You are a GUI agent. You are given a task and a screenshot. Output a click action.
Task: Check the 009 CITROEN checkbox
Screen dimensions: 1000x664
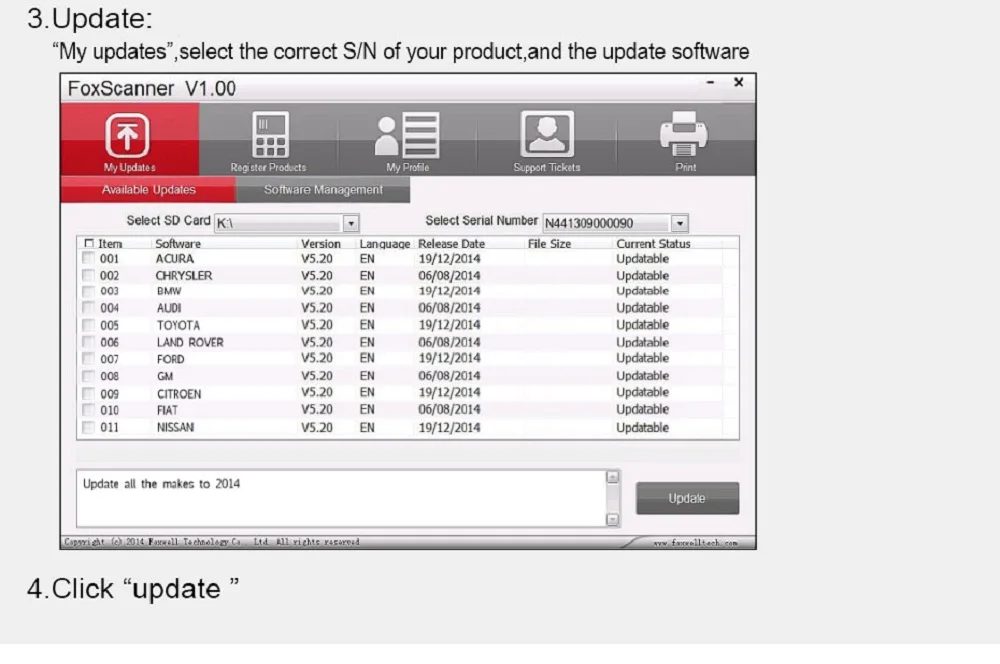[x=88, y=394]
